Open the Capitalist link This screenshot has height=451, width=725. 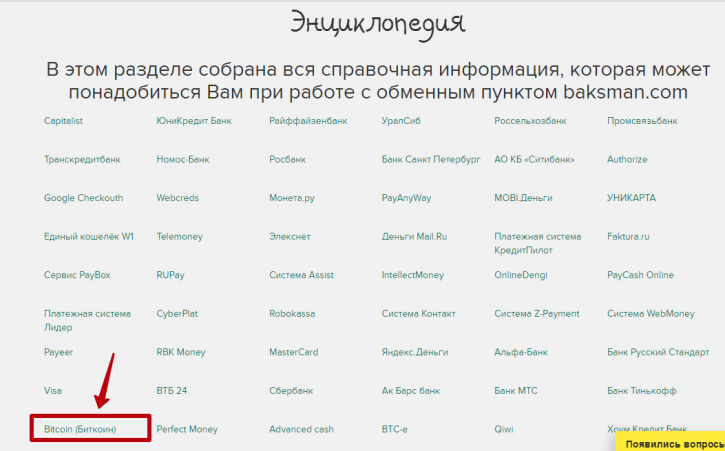pyautogui.click(x=63, y=121)
